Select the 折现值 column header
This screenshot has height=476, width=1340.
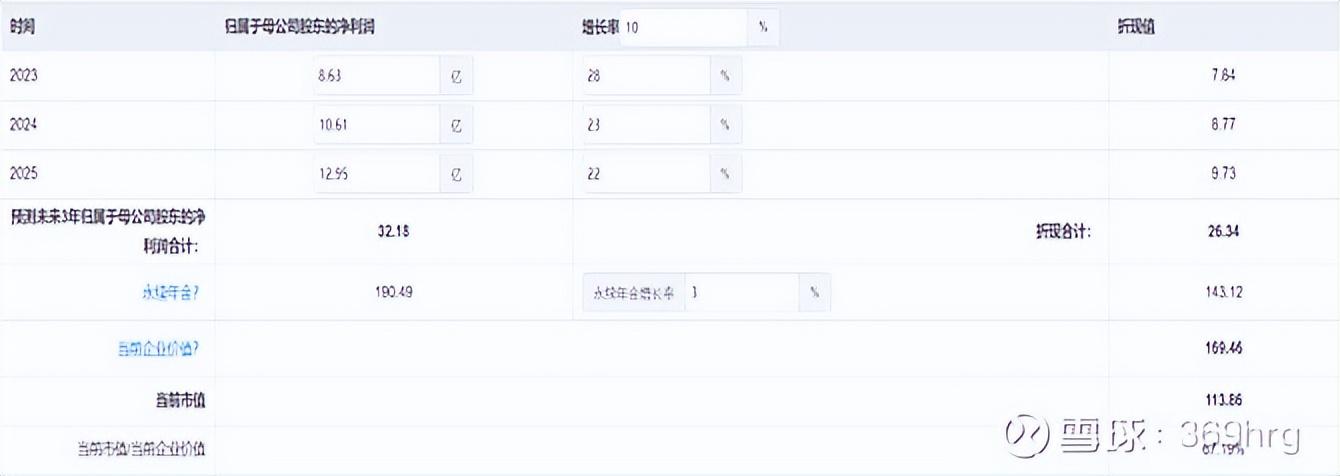pos(1136,28)
